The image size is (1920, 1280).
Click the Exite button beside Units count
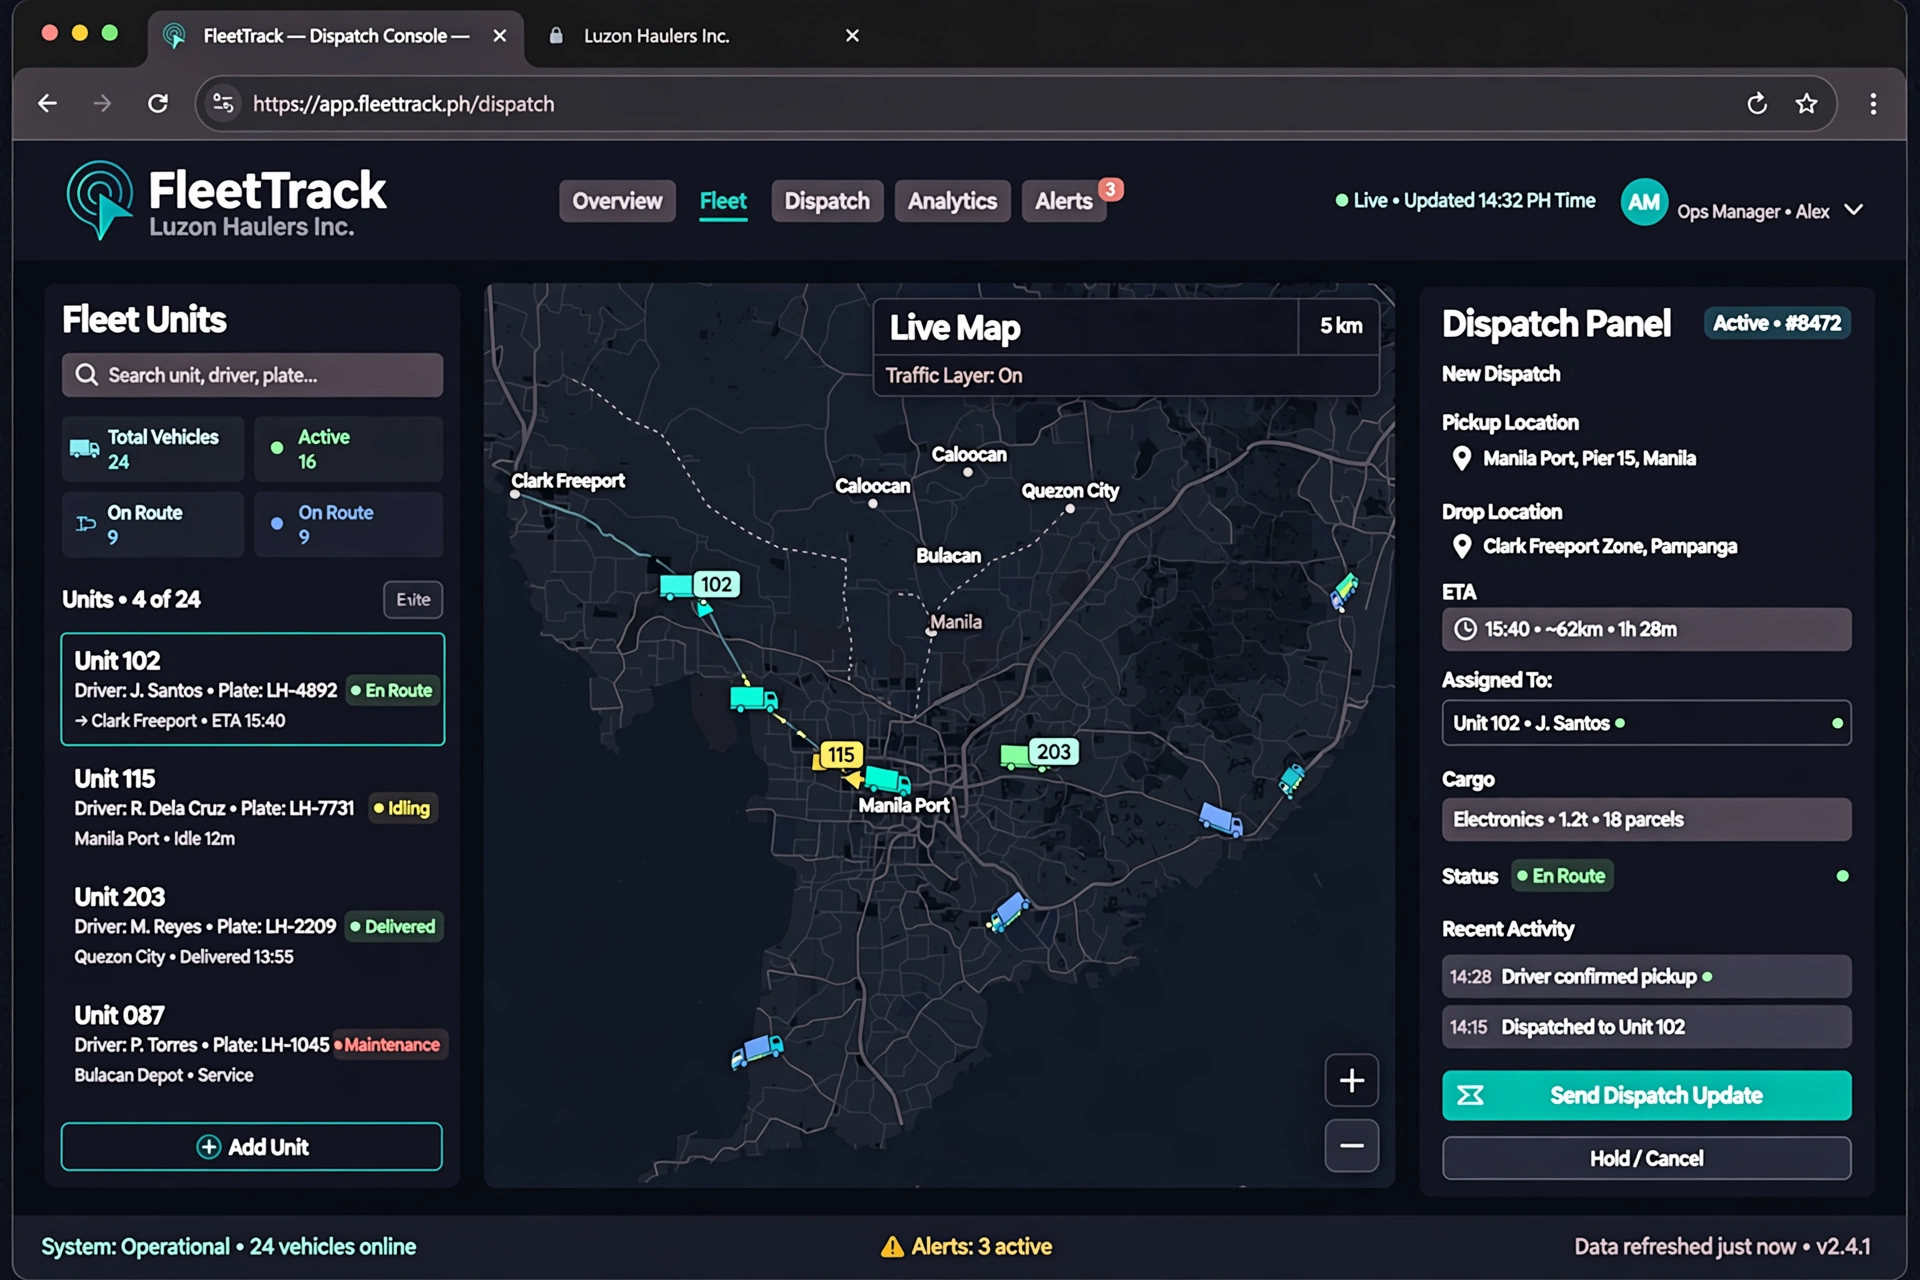pos(413,599)
